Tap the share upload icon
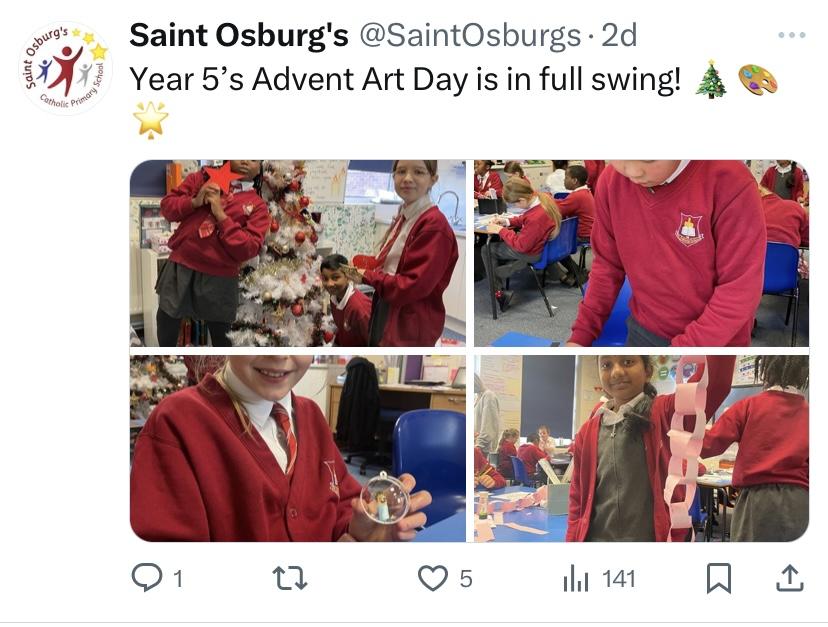828x627 pixels. tap(789, 577)
